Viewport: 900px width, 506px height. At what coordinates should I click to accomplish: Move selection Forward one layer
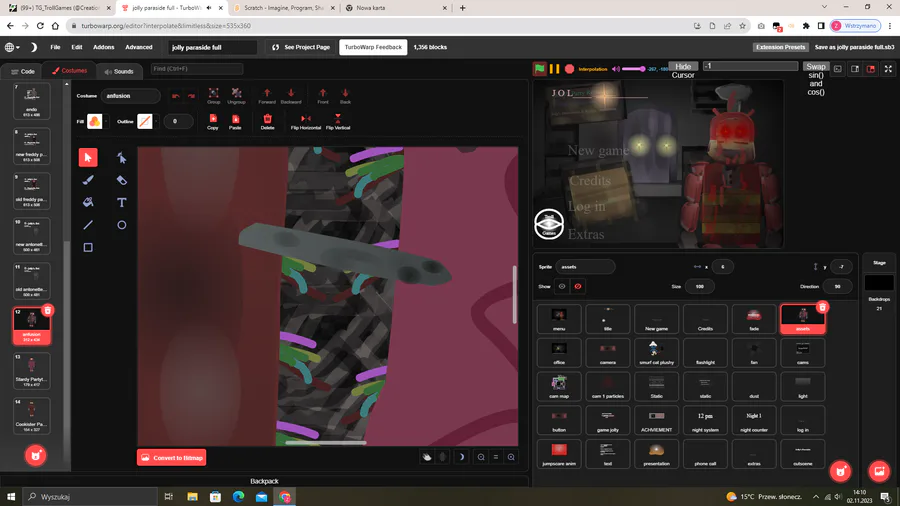(x=267, y=96)
